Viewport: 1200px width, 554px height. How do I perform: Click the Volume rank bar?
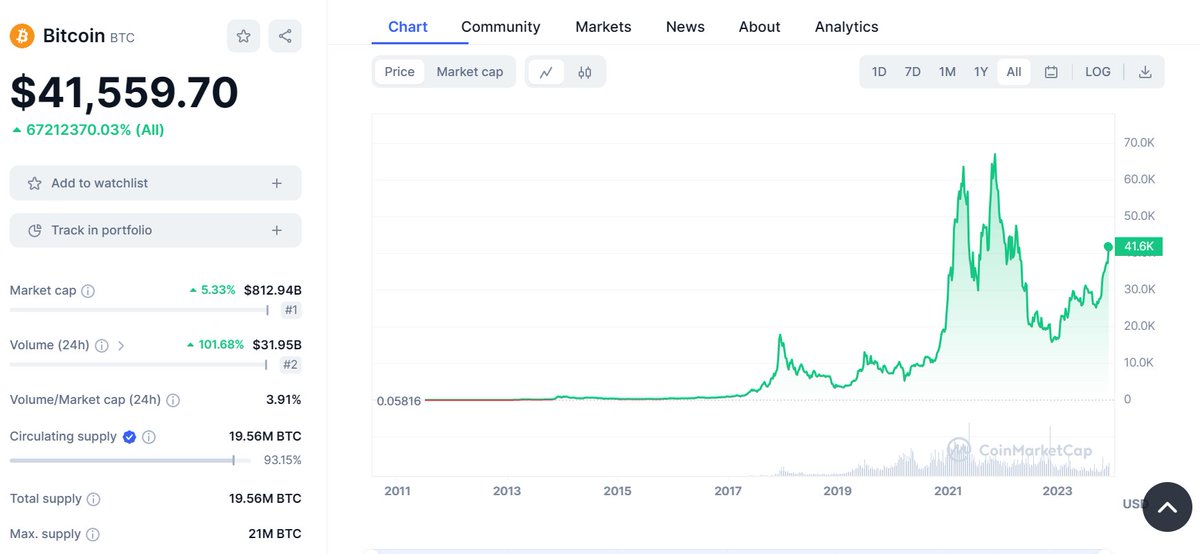(x=140, y=365)
